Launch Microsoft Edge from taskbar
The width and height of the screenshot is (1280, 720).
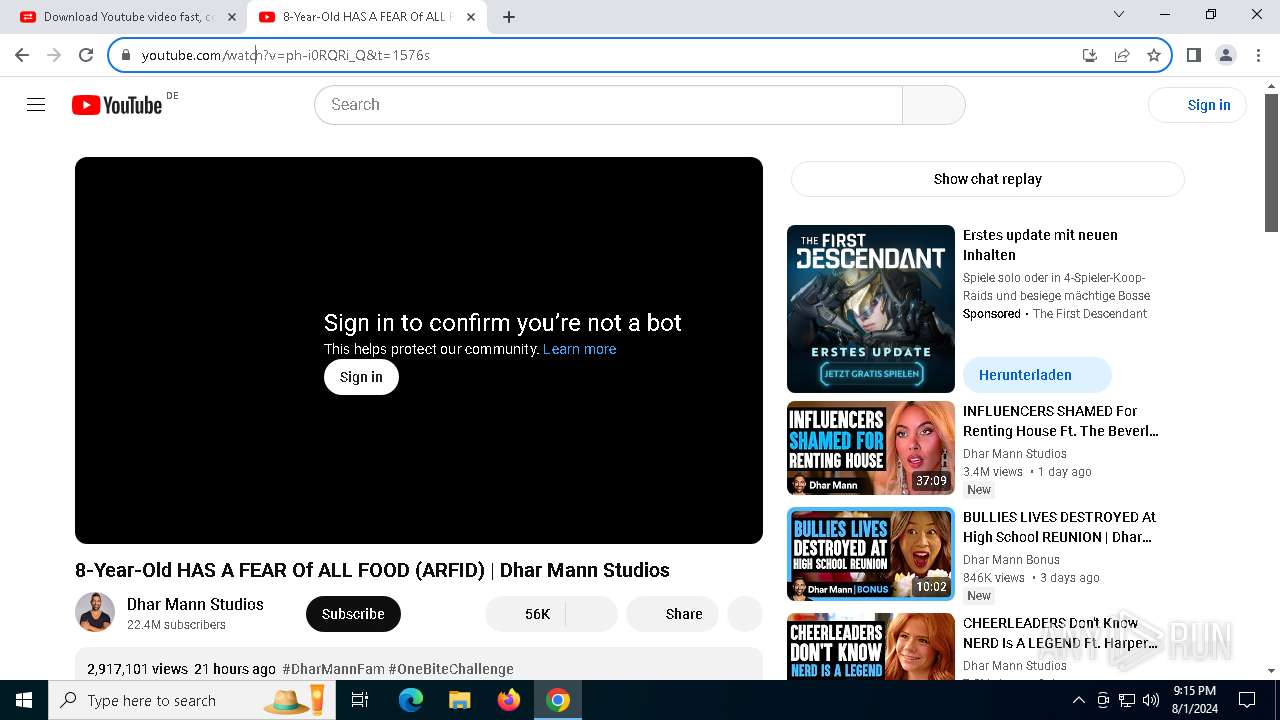tap(411, 700)
